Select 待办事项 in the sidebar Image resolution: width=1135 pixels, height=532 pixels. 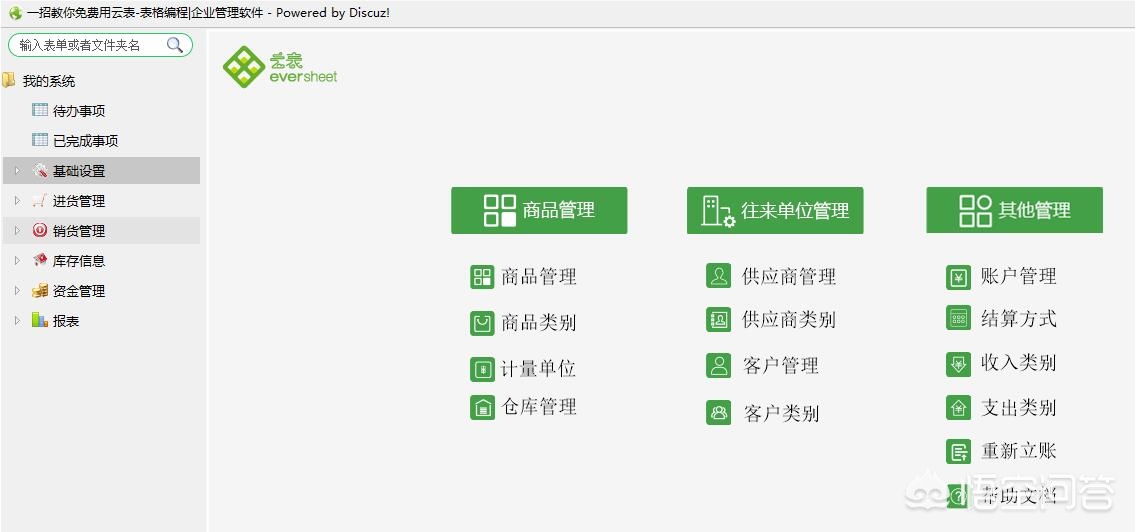click(x=79, y=111)
